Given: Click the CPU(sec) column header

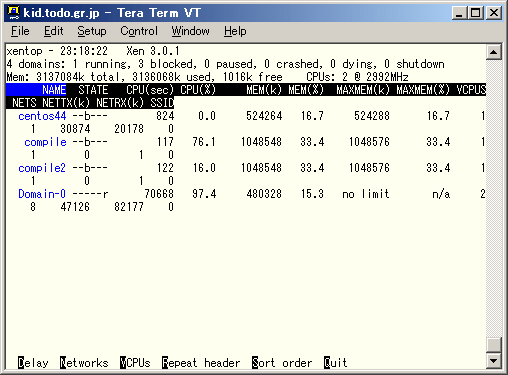Looking at the screenshot, I should point(150,90).
